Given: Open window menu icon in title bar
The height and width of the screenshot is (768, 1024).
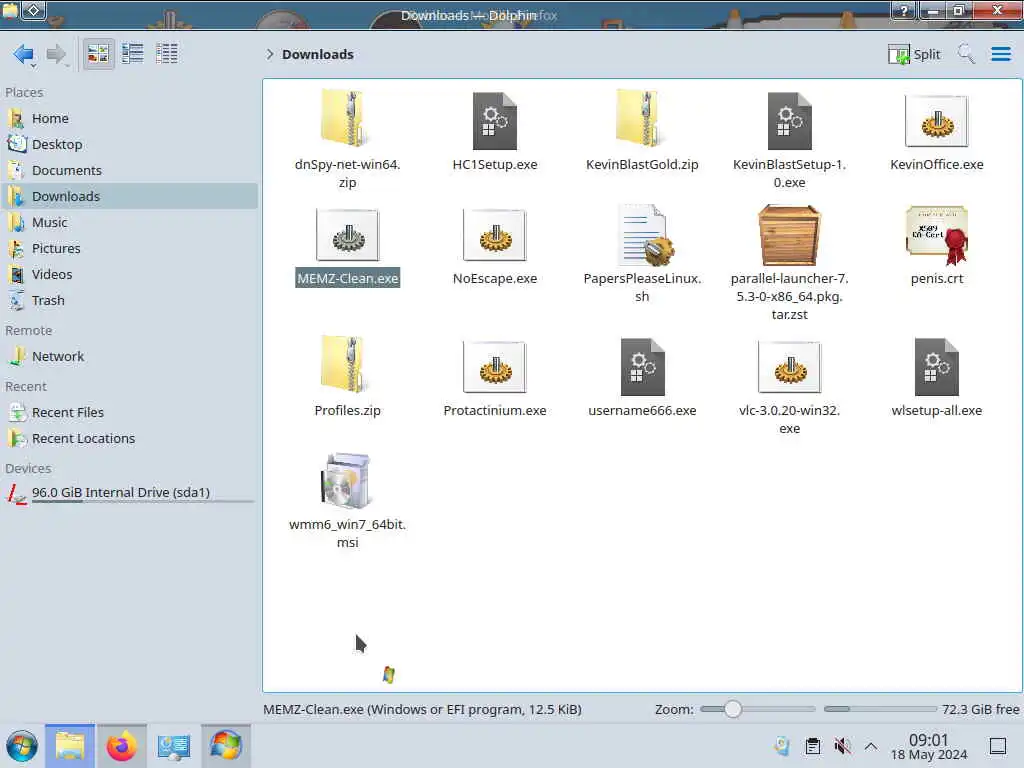Looking at the screenshot, I should pyautogui.click(x=10, y=10).
